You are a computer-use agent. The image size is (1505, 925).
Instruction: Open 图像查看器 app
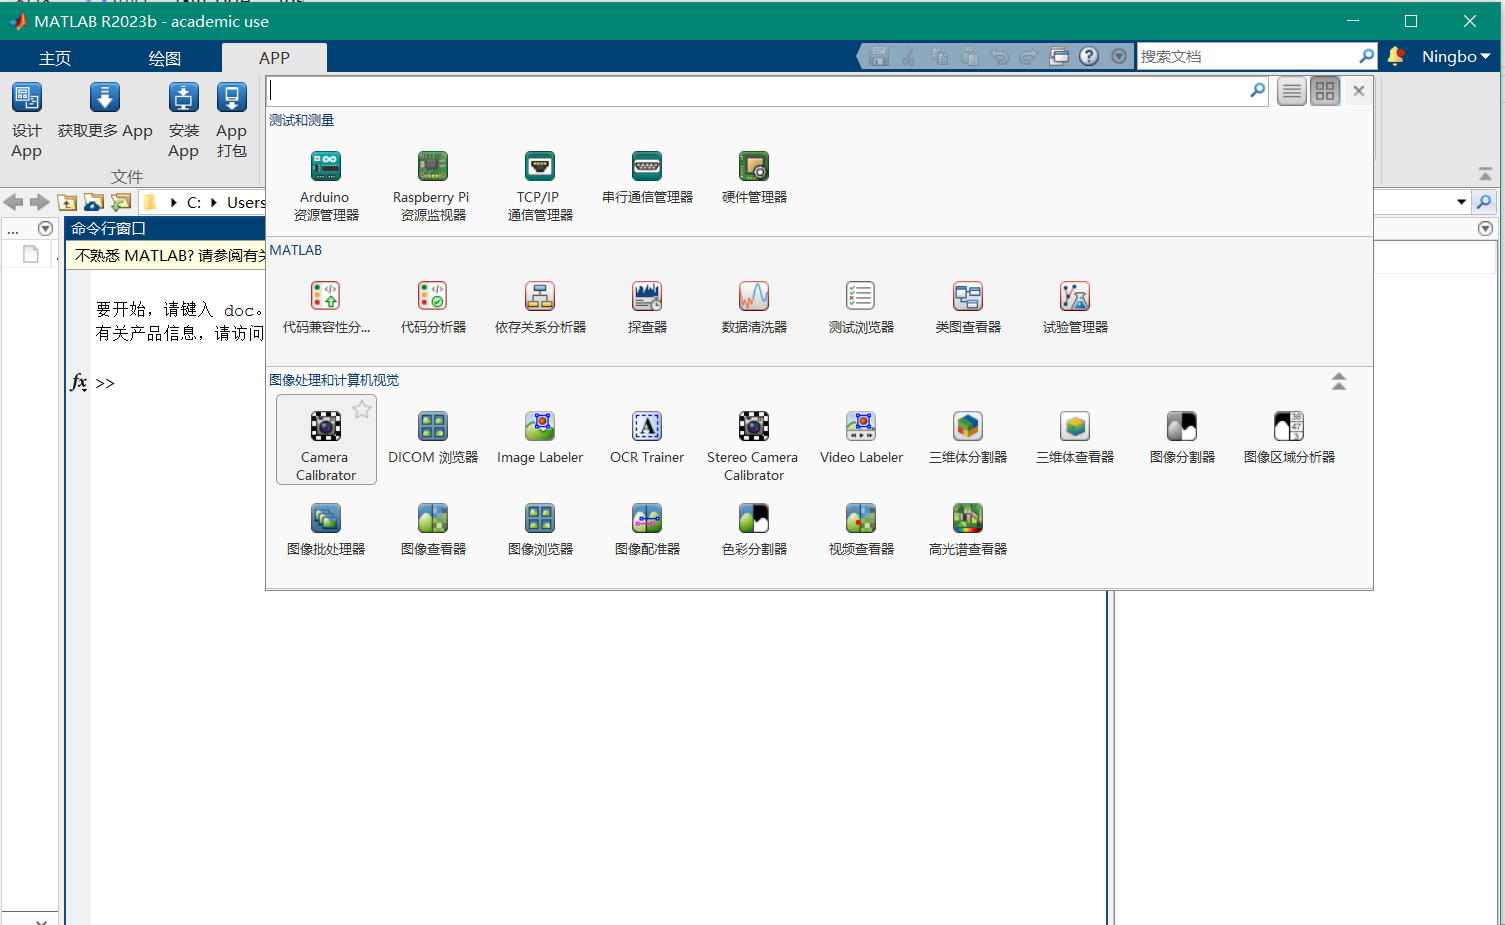(432, 529)
